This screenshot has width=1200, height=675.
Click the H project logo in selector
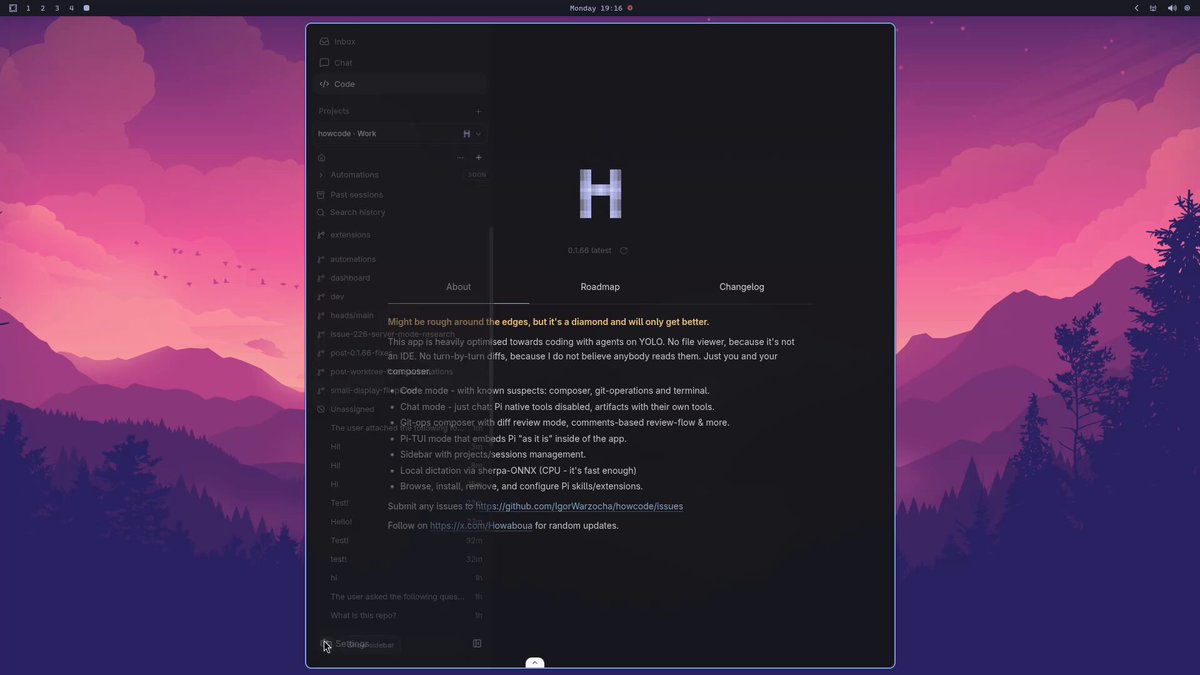[x=466, y=134]
